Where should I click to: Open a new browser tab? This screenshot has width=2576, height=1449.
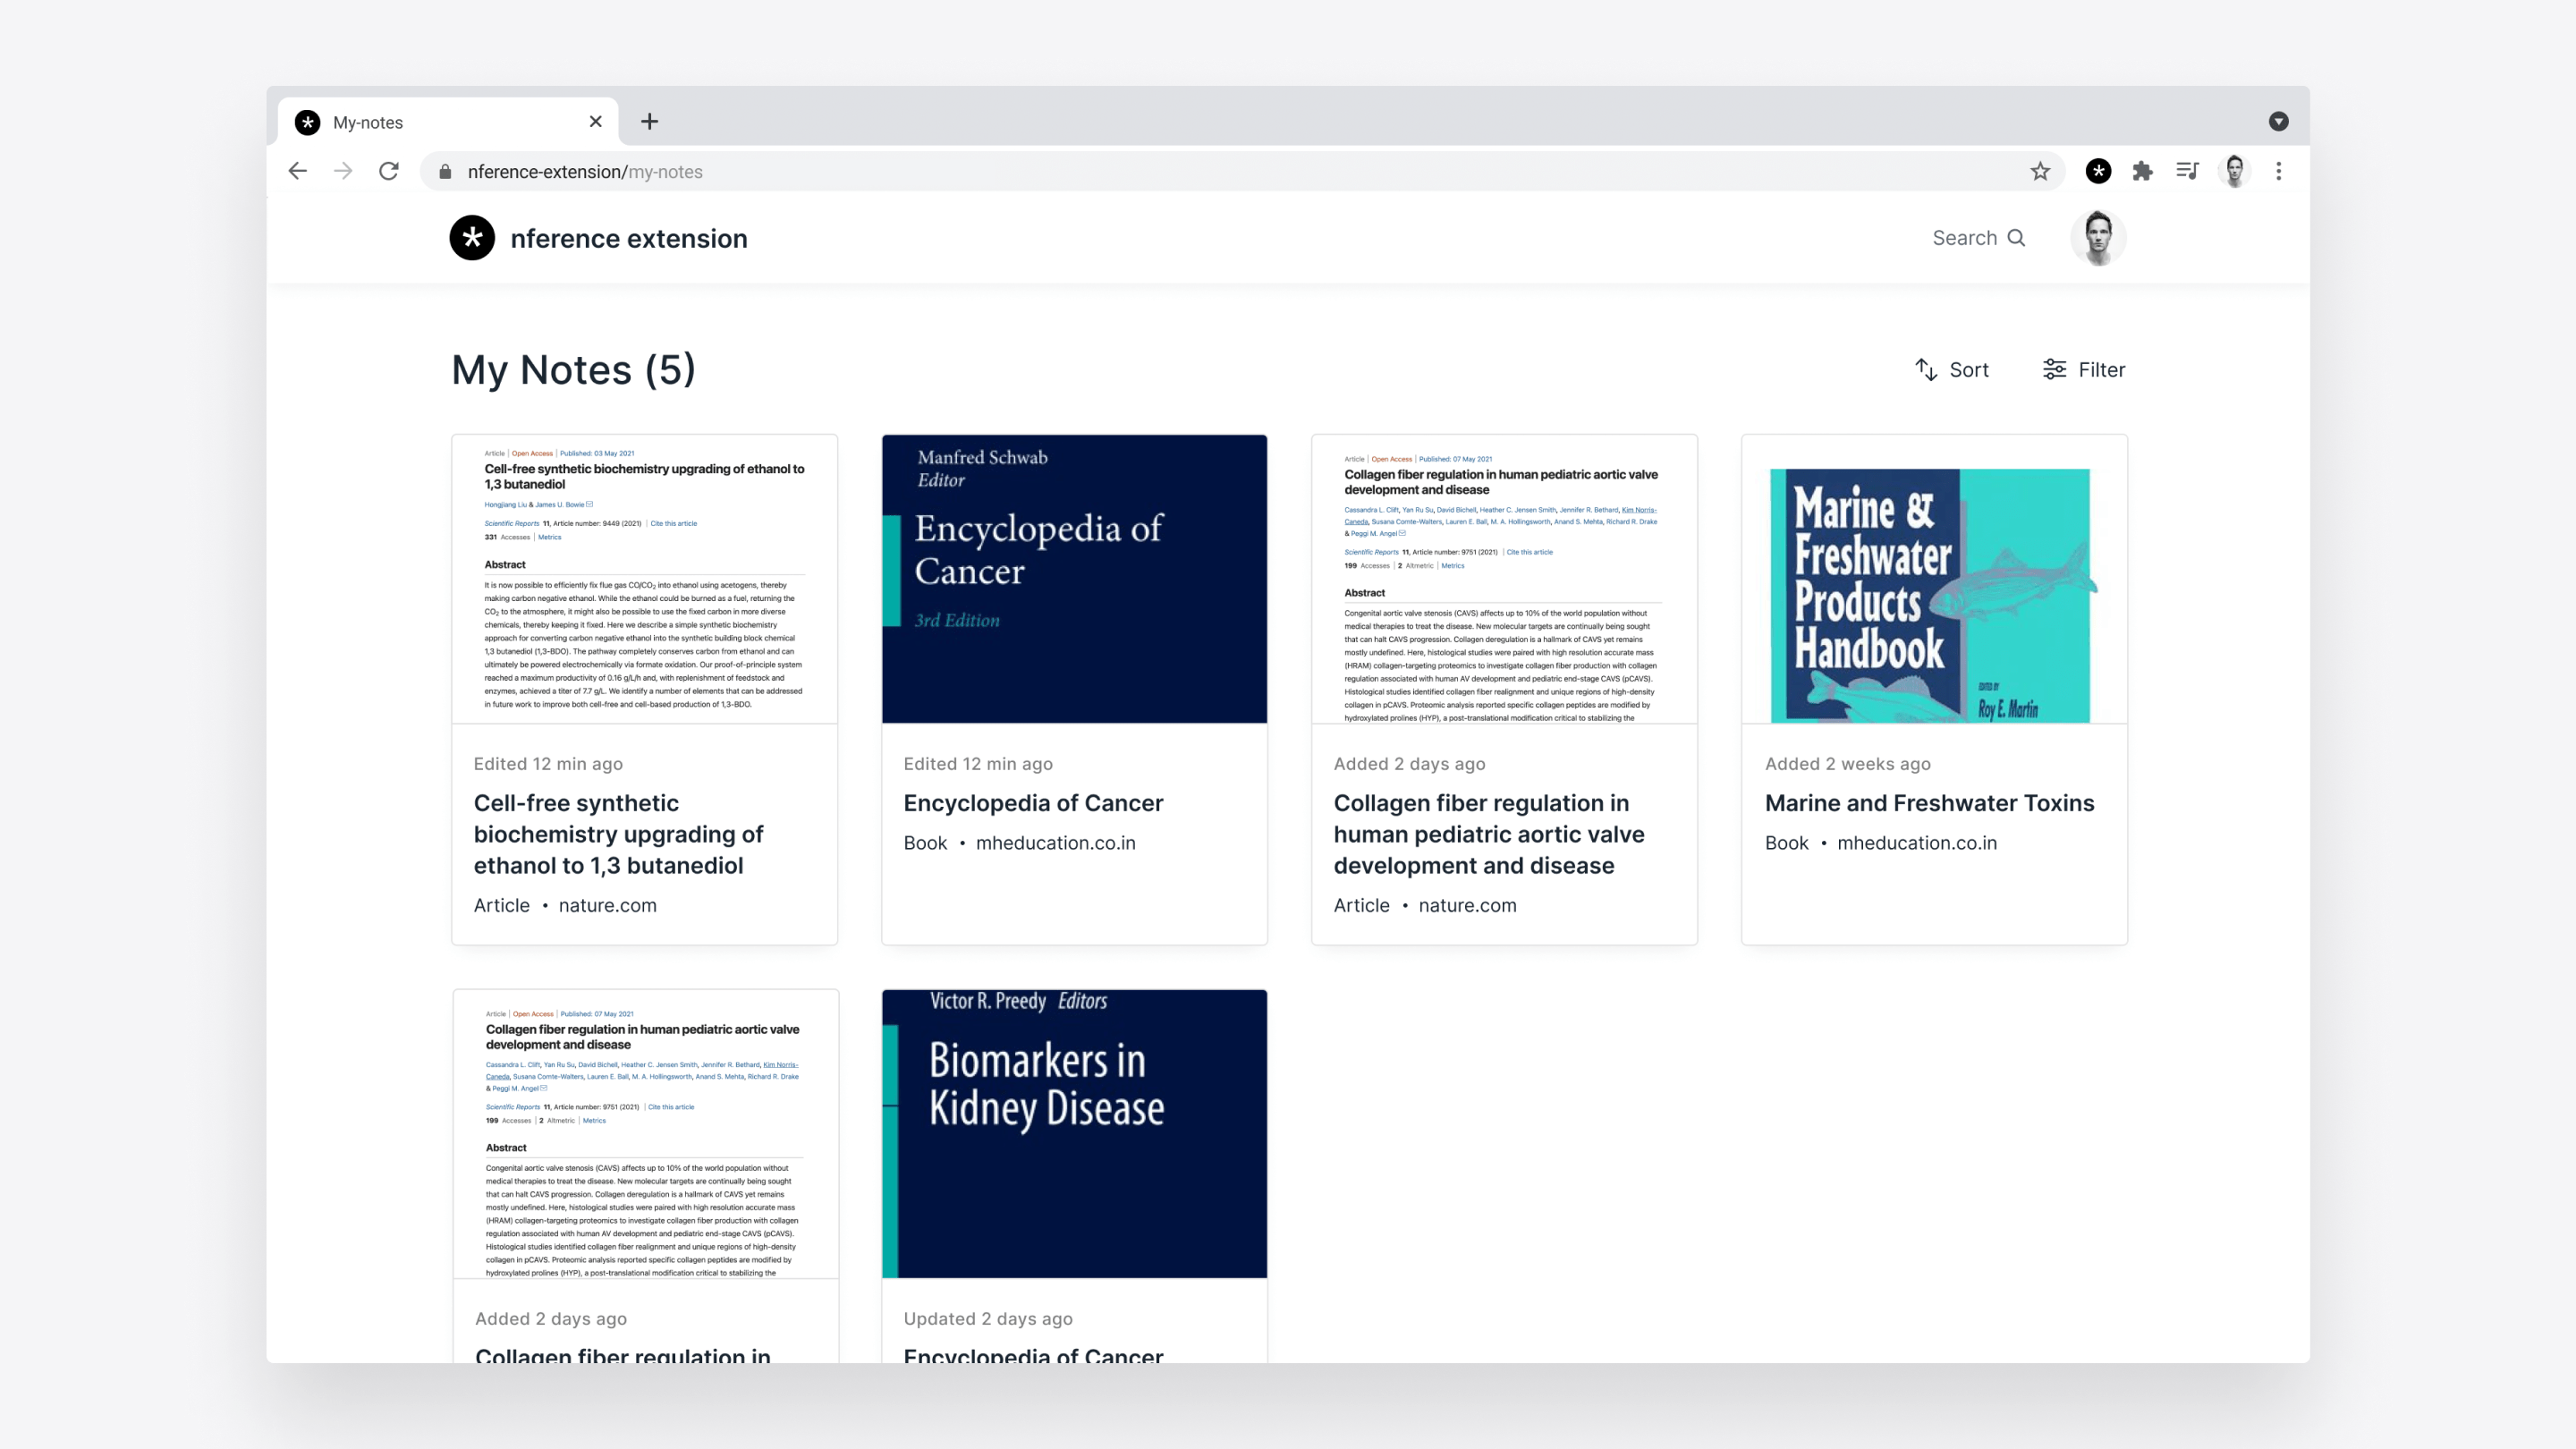pos(649,122)
